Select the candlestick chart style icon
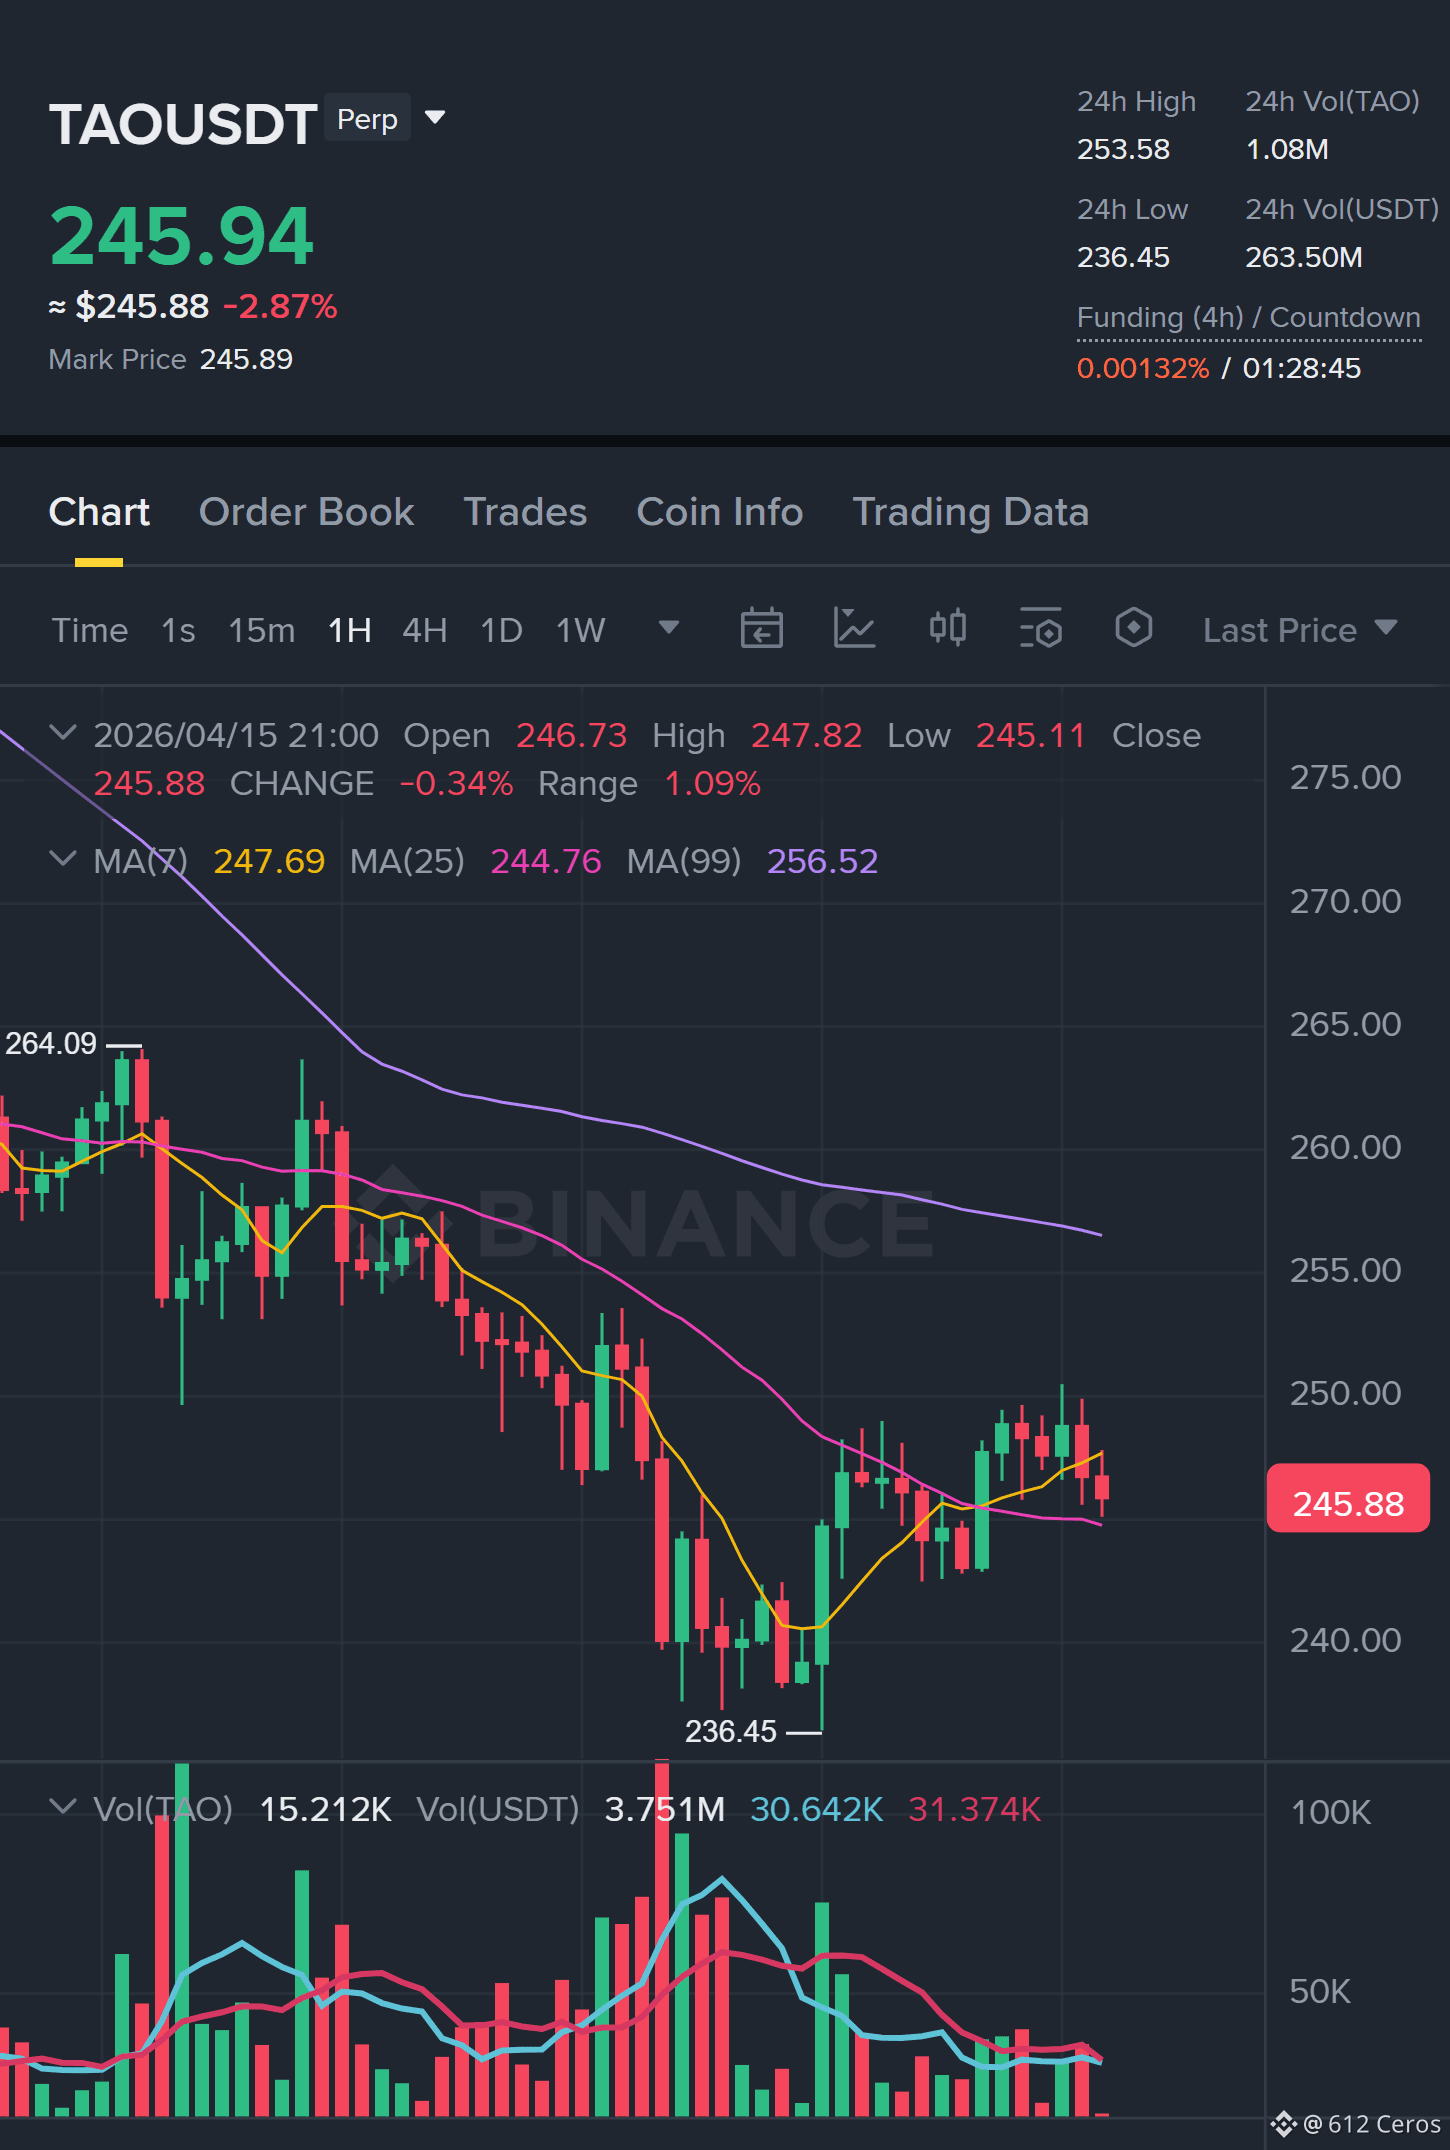 pyautogui.click(x=947, y=628)
